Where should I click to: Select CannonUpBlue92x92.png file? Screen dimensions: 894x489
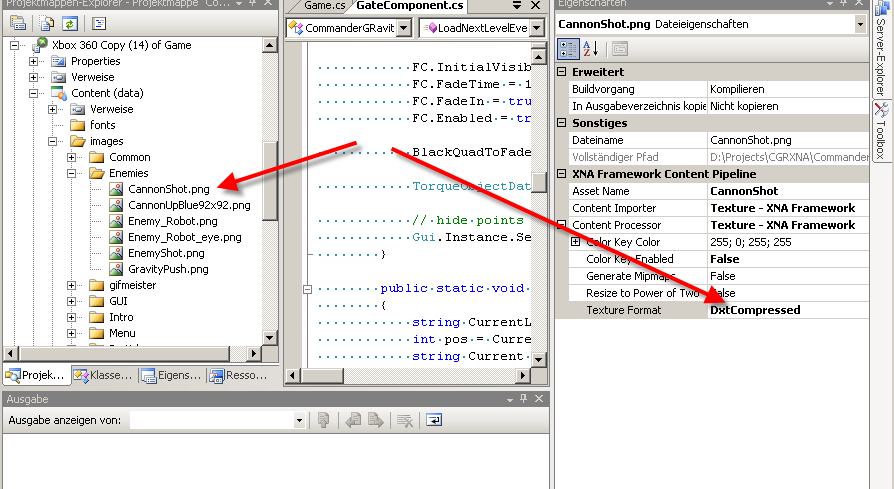tap(189, 205)
